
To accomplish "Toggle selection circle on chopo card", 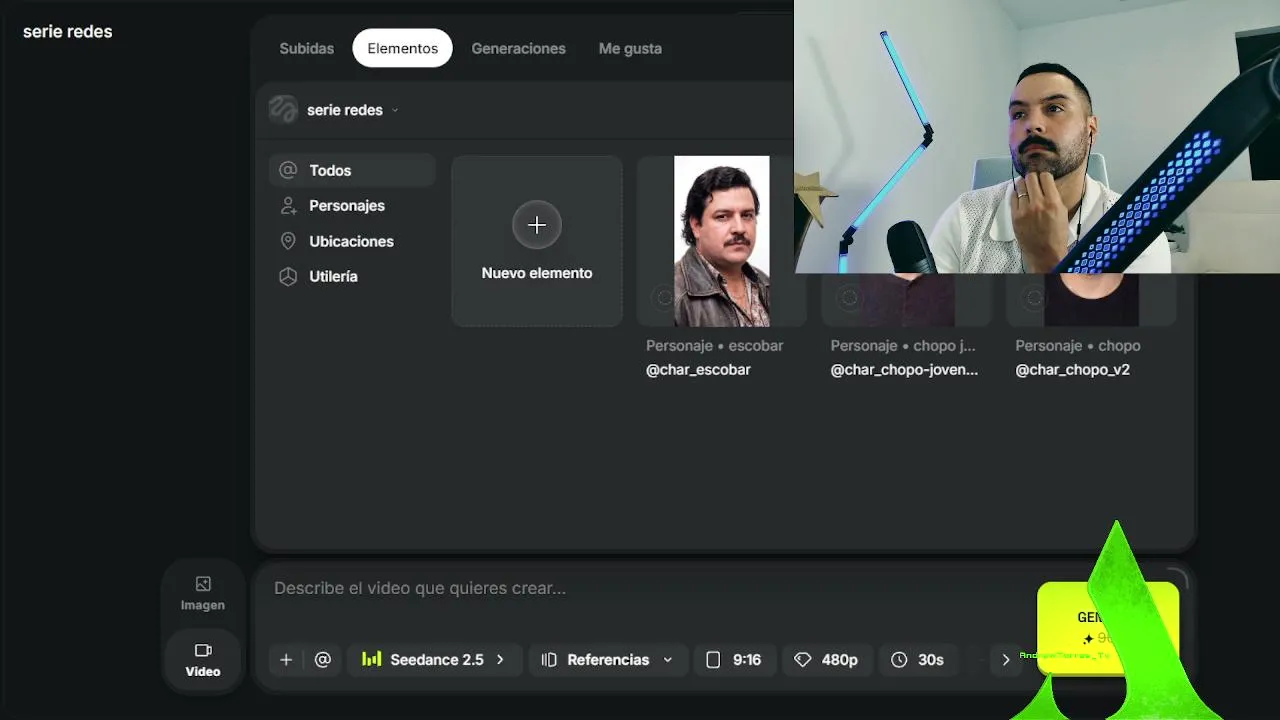I will coord(1034,298).
